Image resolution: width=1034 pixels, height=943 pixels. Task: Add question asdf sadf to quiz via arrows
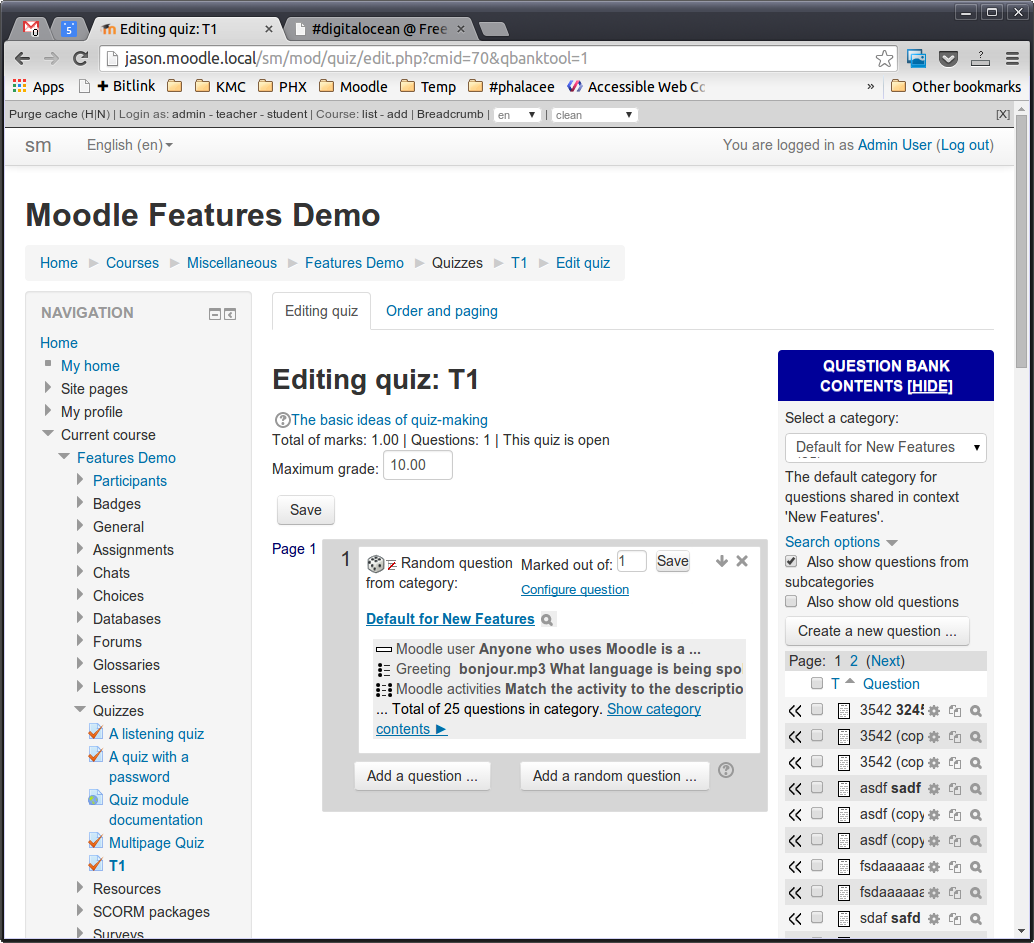[795, 789]
